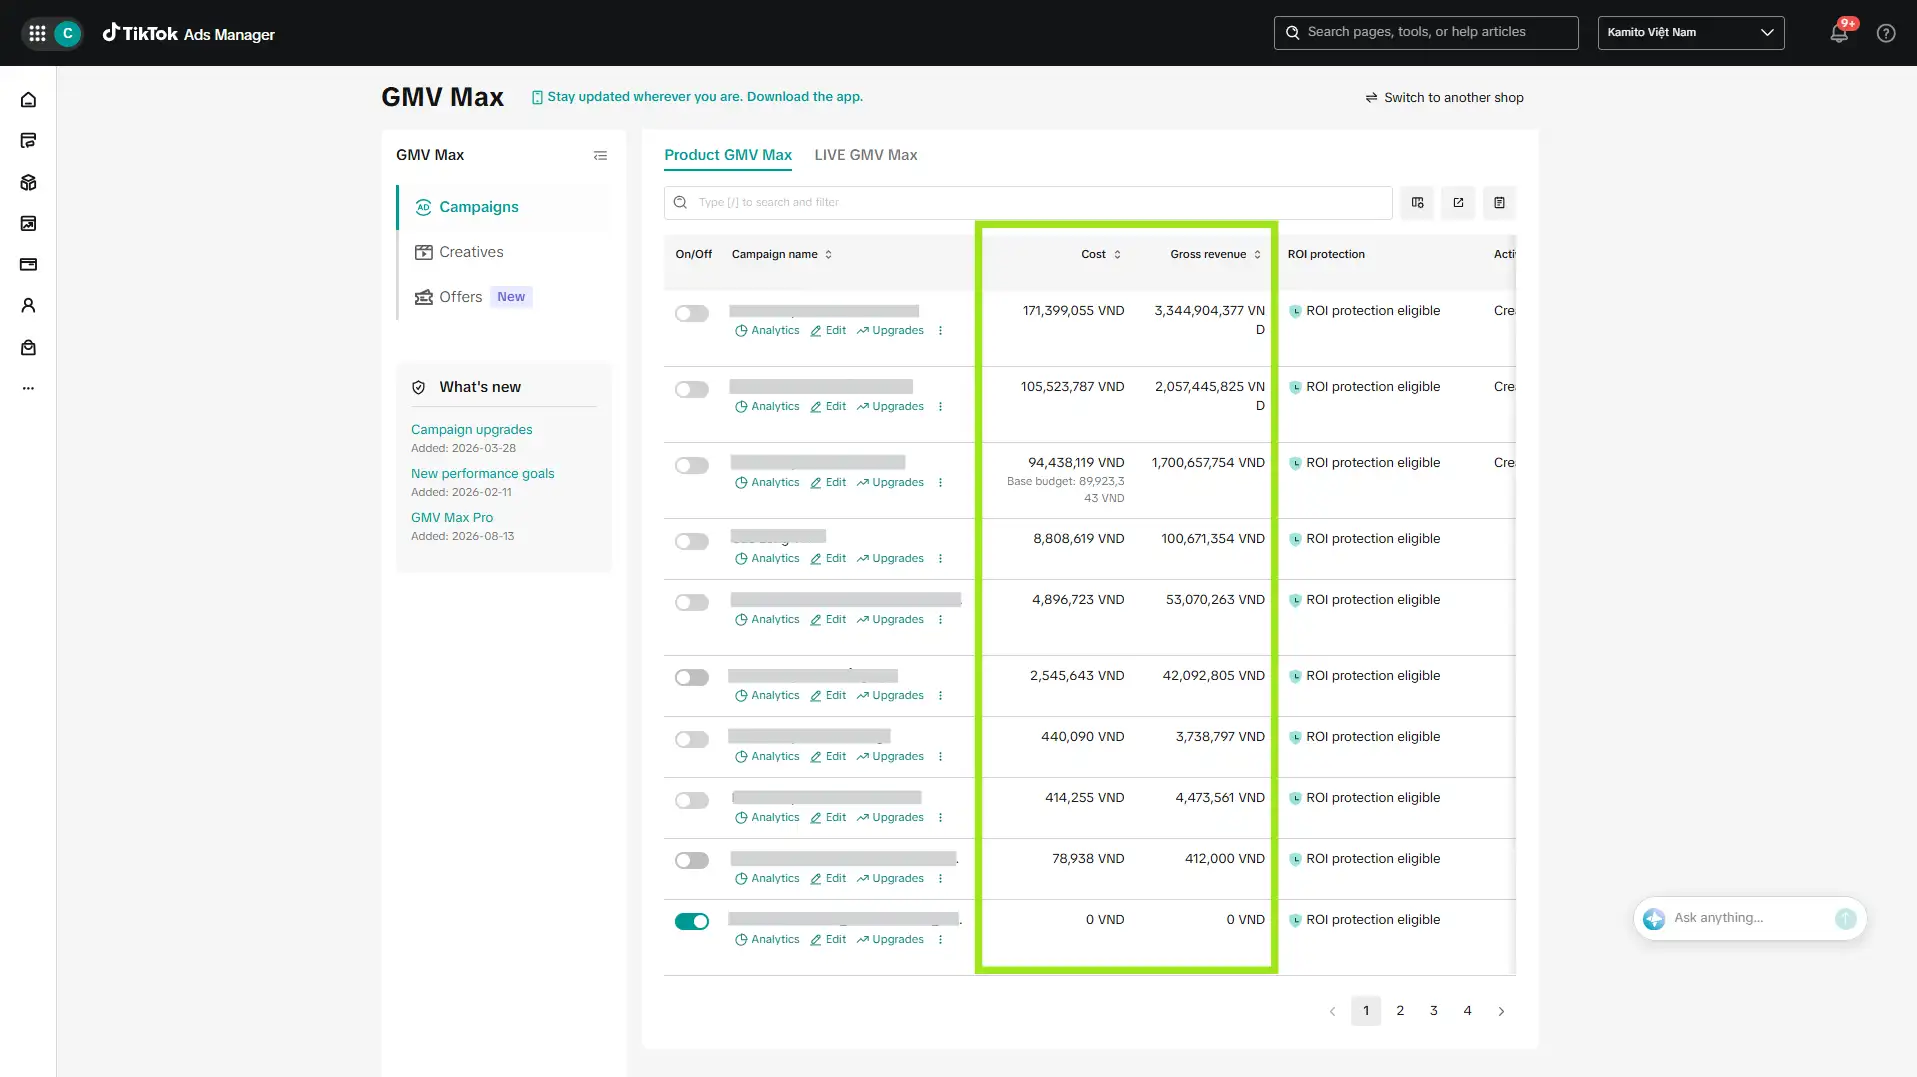Click the notification bell icon
The height and width of the screenshot is (1077, 1917).
click(1838, 33)
